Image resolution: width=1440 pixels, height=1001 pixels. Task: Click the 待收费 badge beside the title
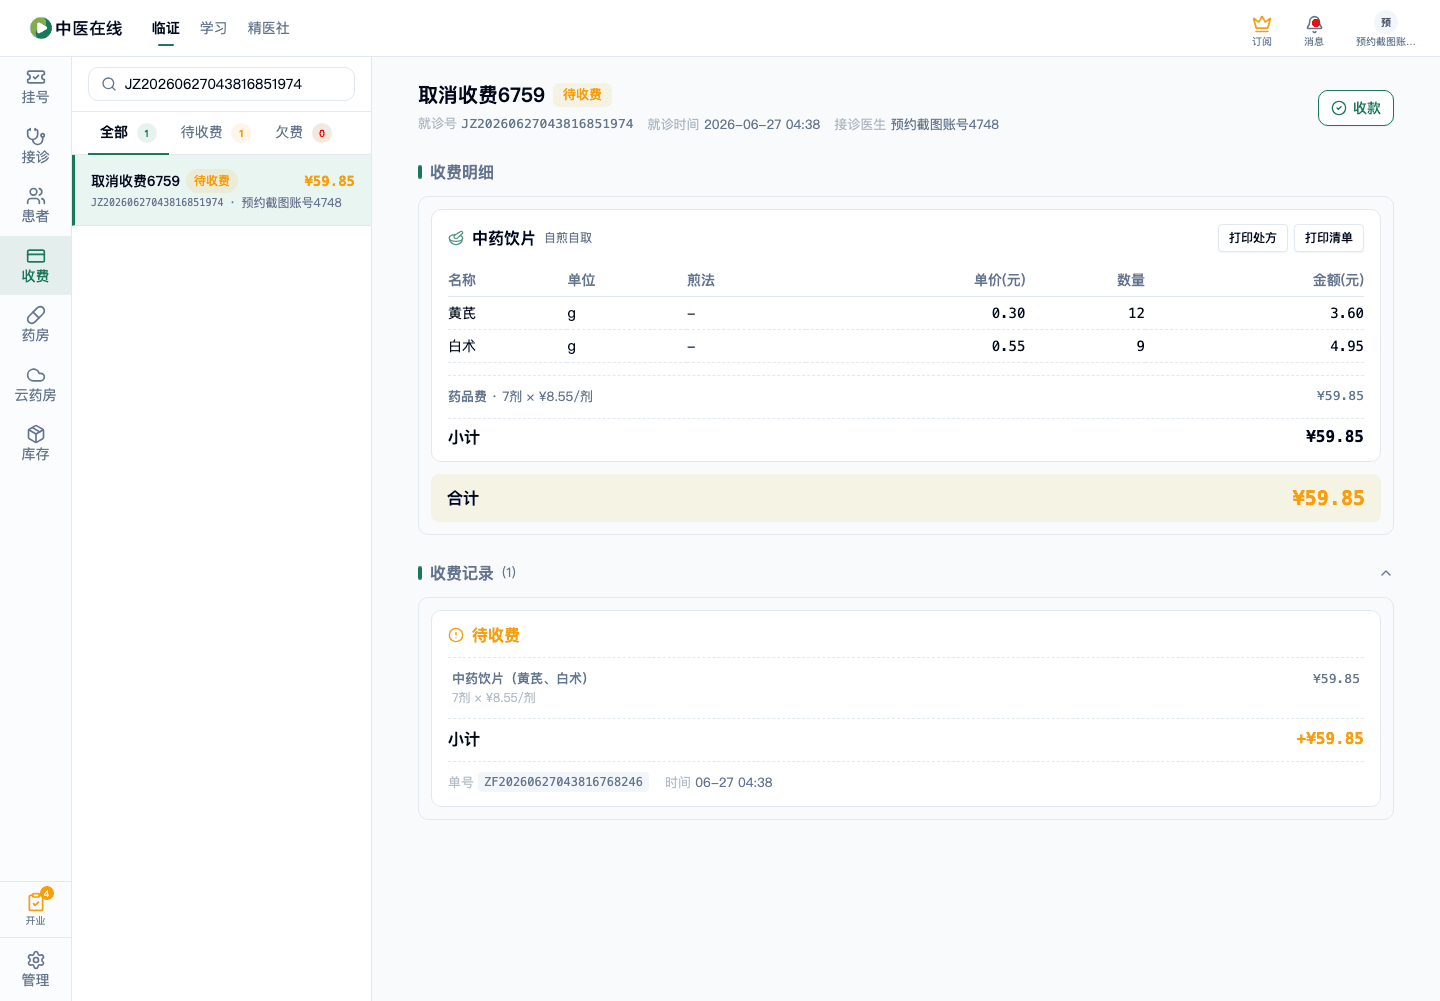[582, 95]
